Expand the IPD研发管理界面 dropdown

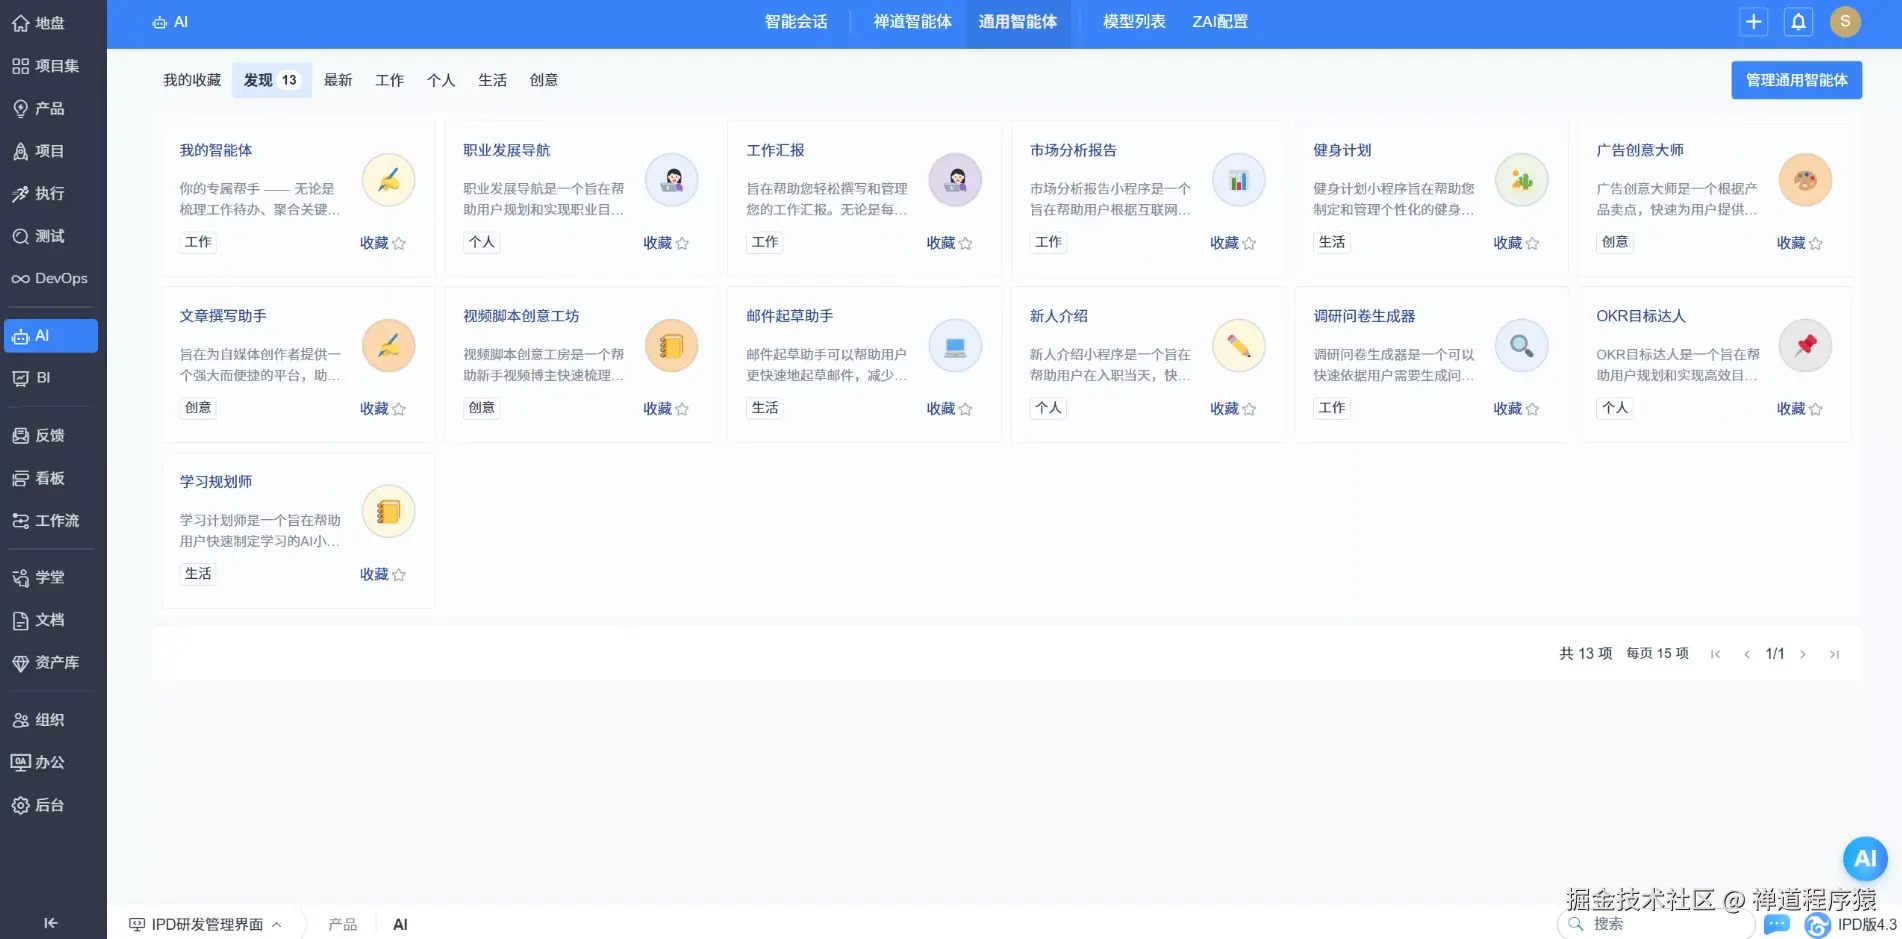[x=278, y=924]
